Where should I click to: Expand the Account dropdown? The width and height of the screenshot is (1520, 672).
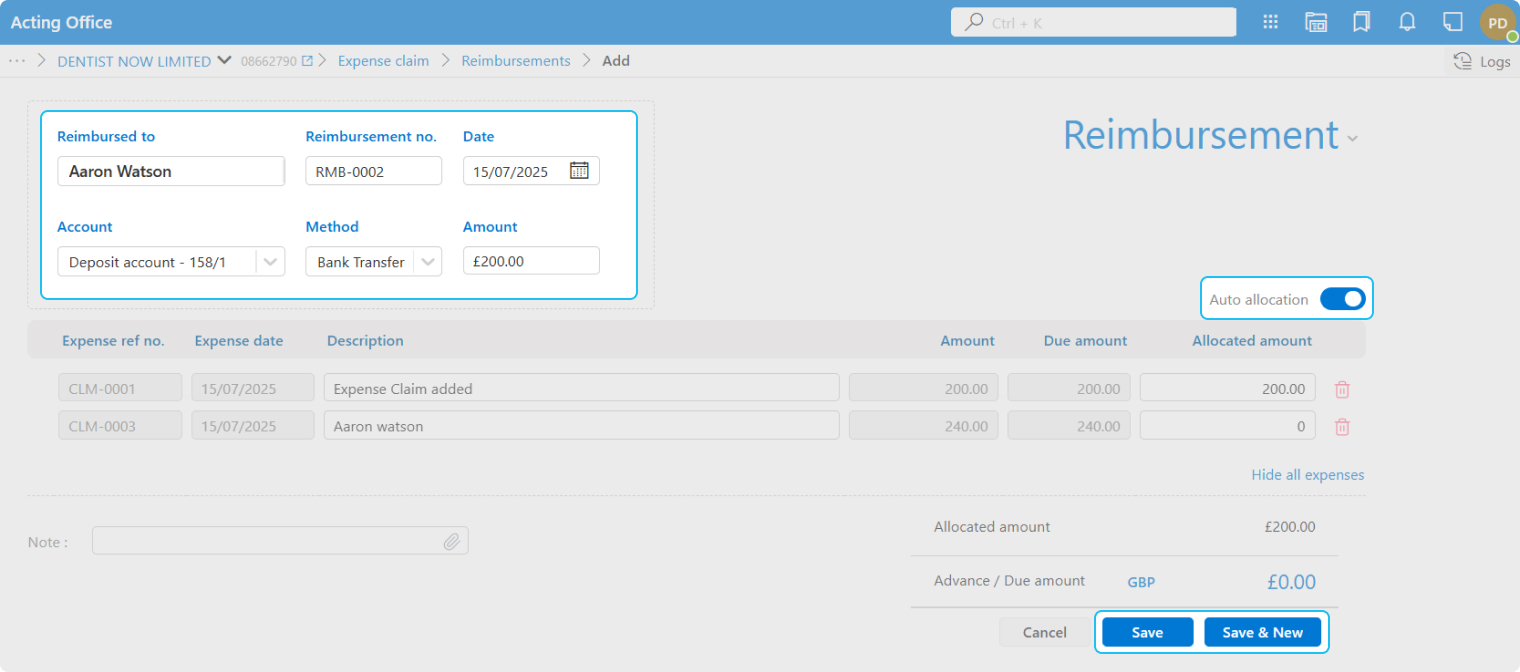pos(269,262)
